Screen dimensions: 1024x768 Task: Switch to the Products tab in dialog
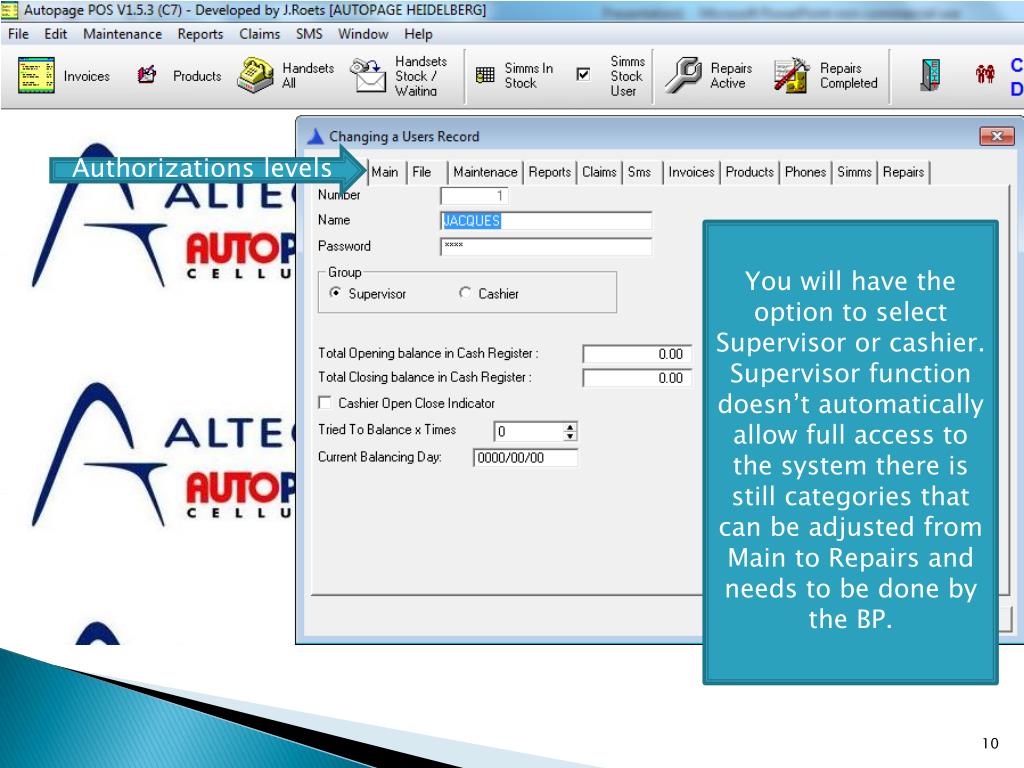750,172
